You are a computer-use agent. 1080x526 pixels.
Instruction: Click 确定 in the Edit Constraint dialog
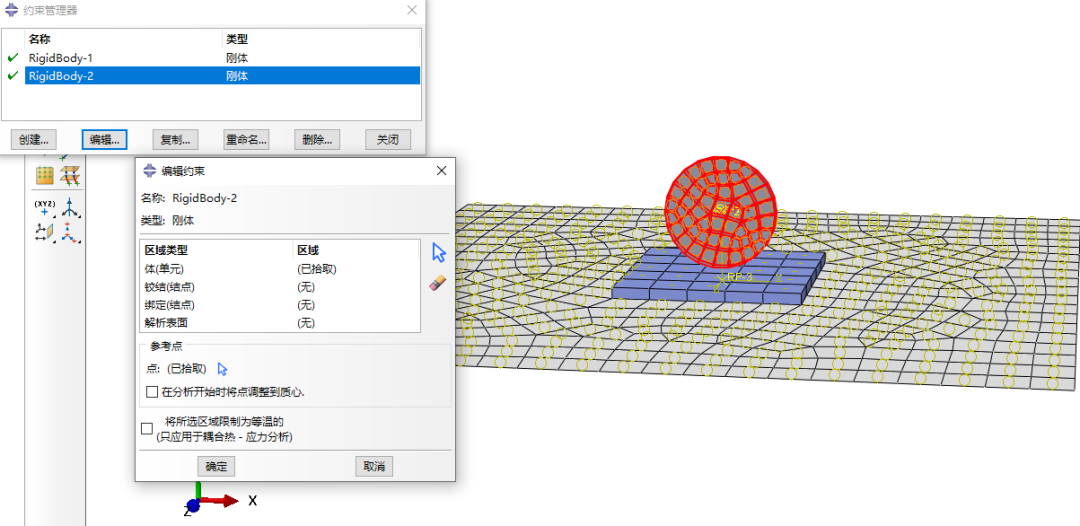216,466
